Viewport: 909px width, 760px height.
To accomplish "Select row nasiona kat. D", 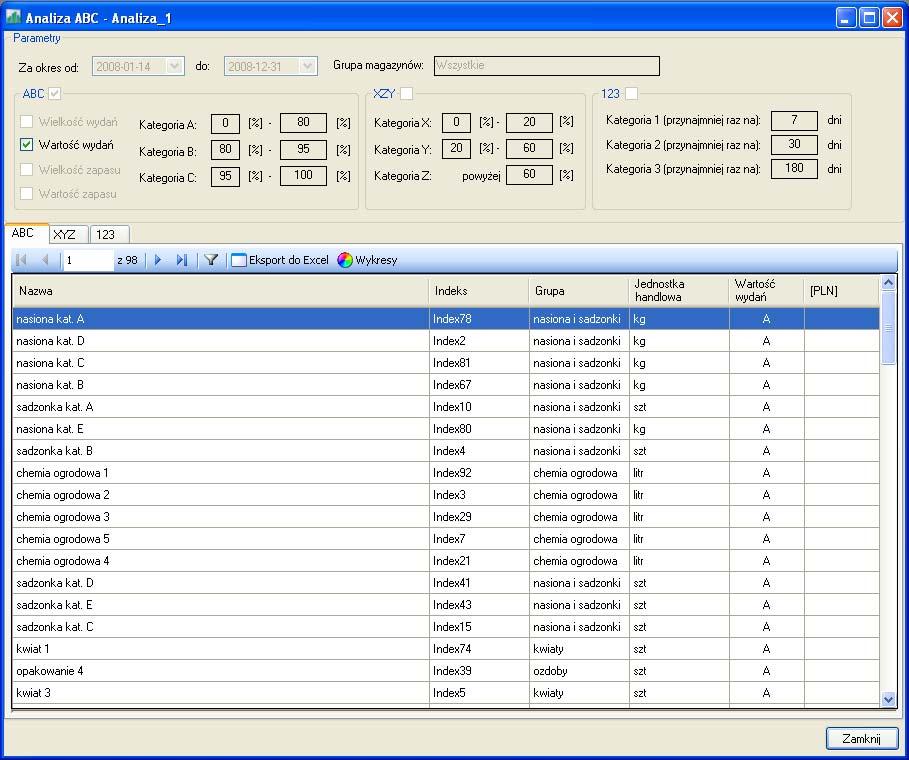I will pos(446,341).
